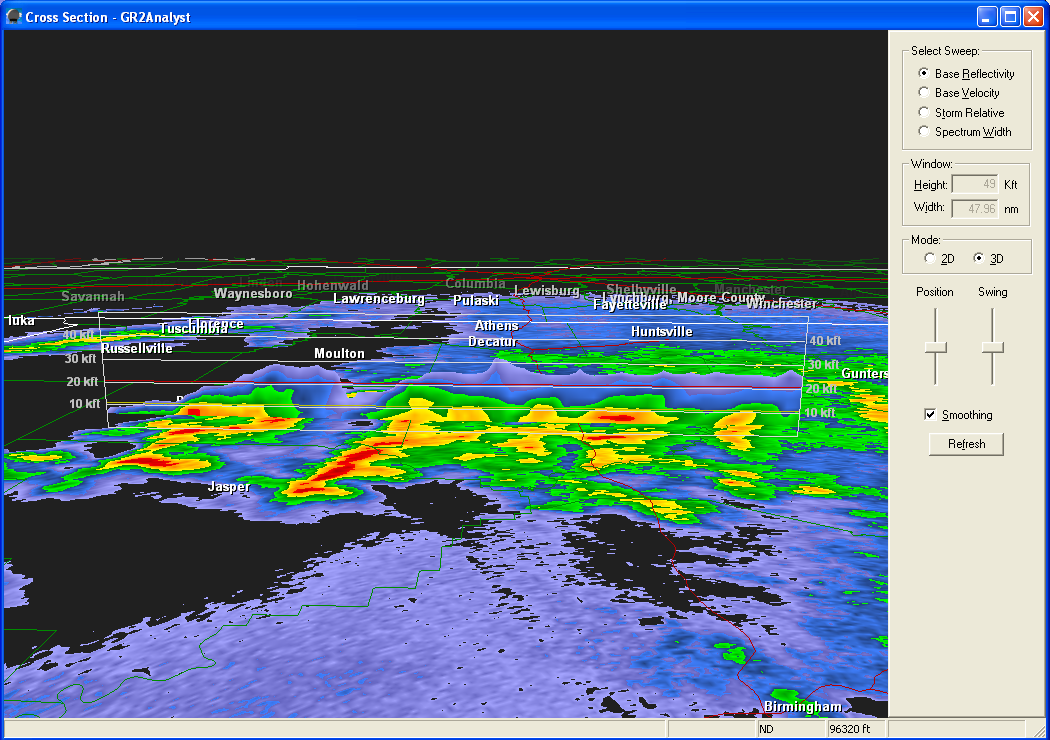Select the 3D mode radio button
The image size is (1050, 740).
tap(979, 258)
